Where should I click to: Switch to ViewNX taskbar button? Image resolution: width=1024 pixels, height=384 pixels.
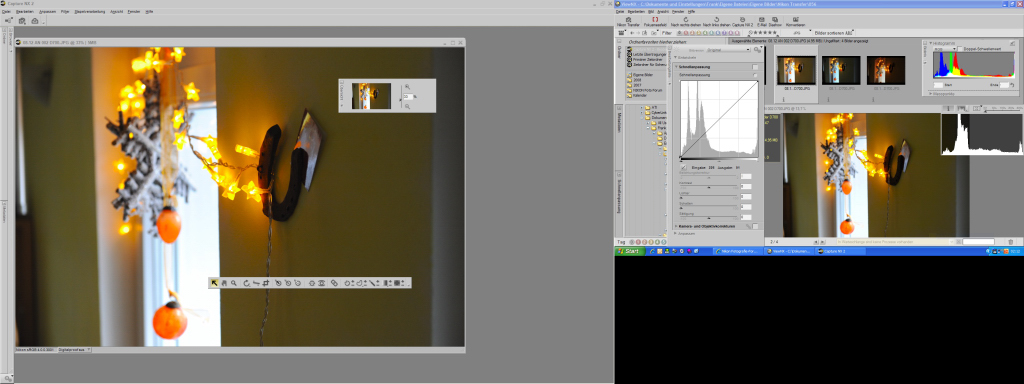pyautogui.click(x=789, y=251)
